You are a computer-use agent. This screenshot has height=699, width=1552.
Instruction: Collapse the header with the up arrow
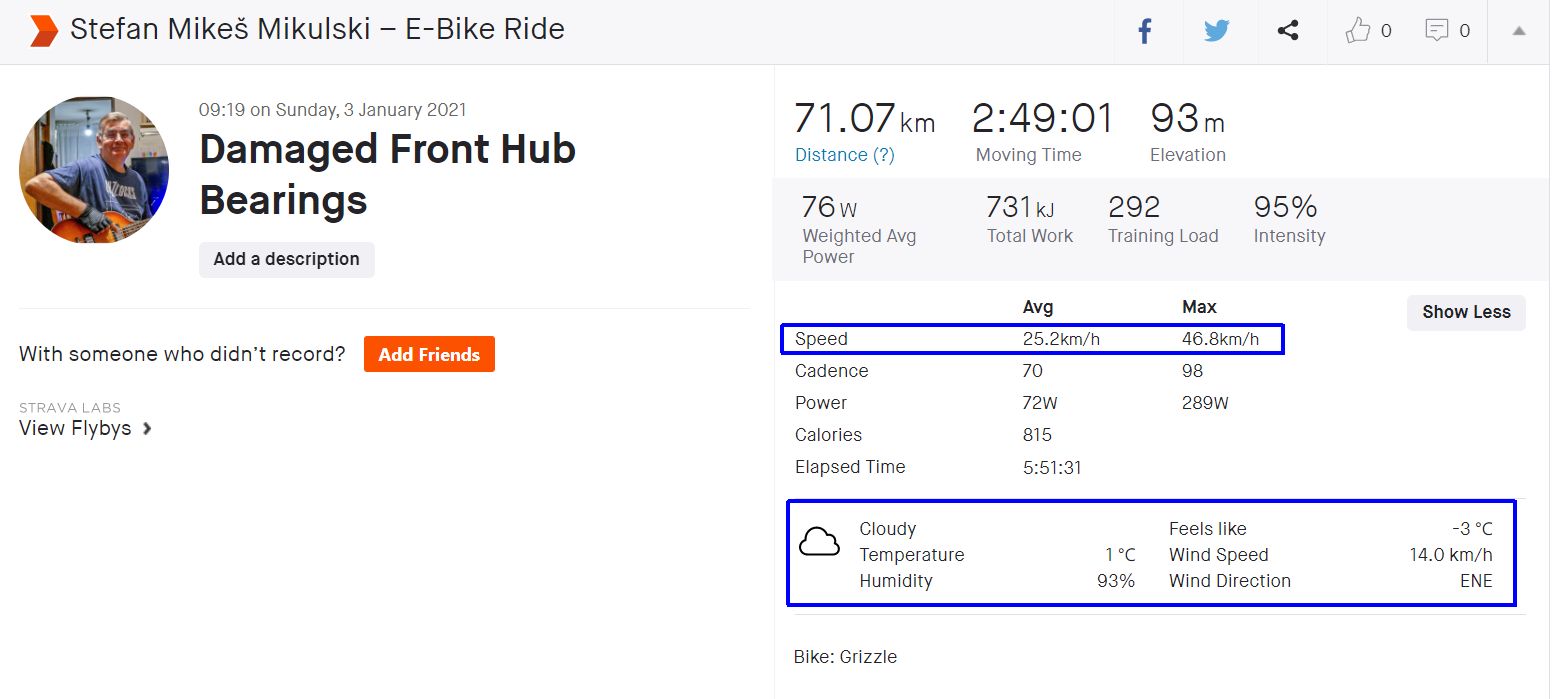coord(1519,31)
